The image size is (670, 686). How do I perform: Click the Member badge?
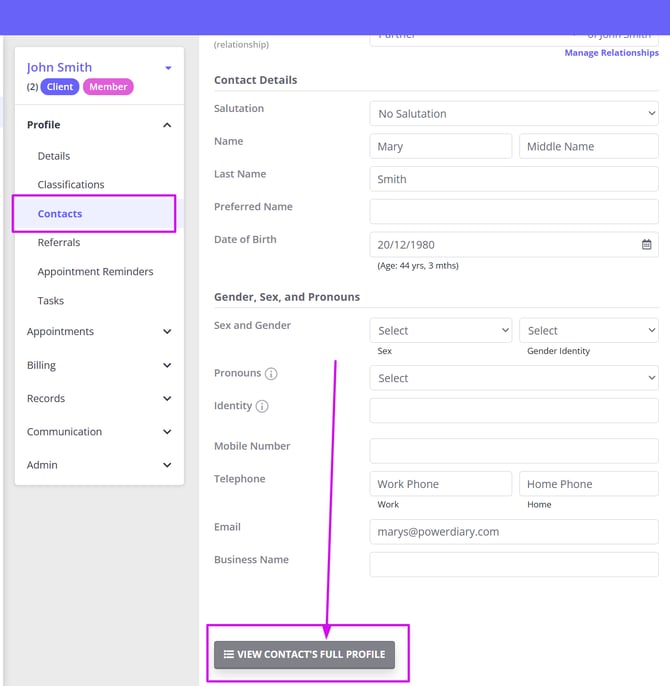pos(108,87)
